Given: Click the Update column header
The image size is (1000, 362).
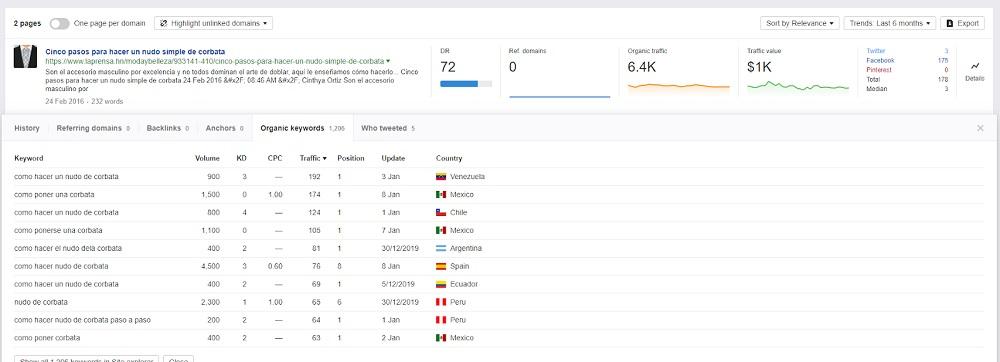Looking at the screenshot, I should point(393,158).
